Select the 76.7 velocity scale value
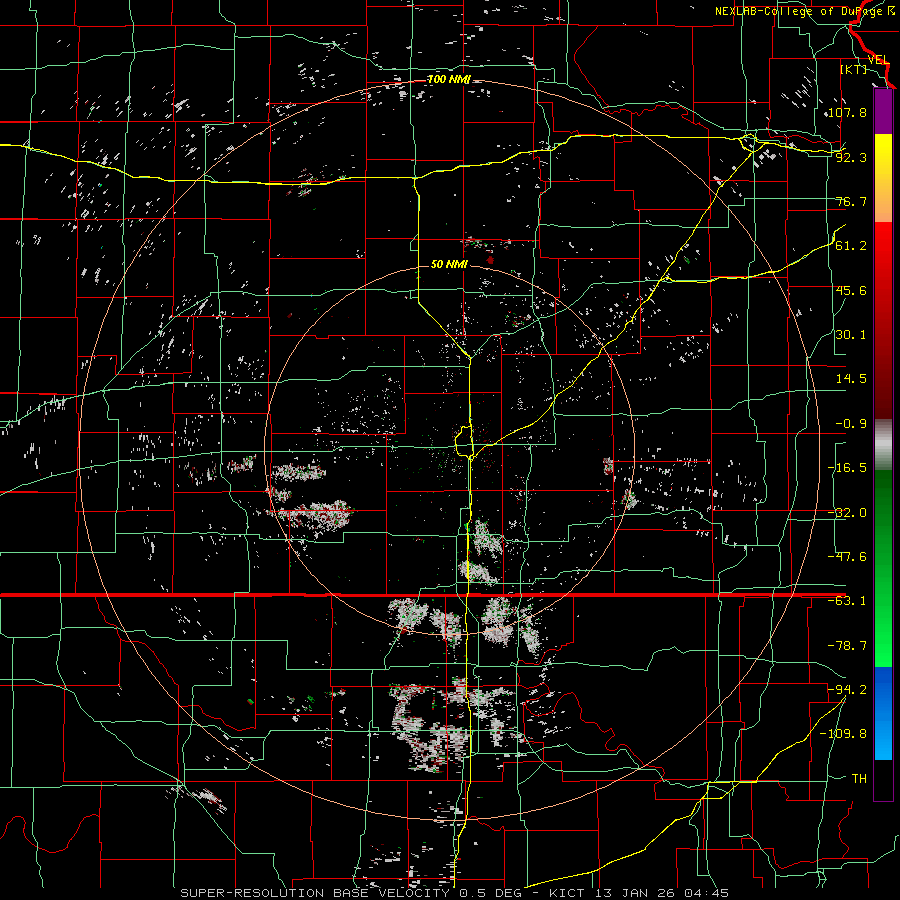Viewport: 900px width, 900px height. (x=851, y=201)
